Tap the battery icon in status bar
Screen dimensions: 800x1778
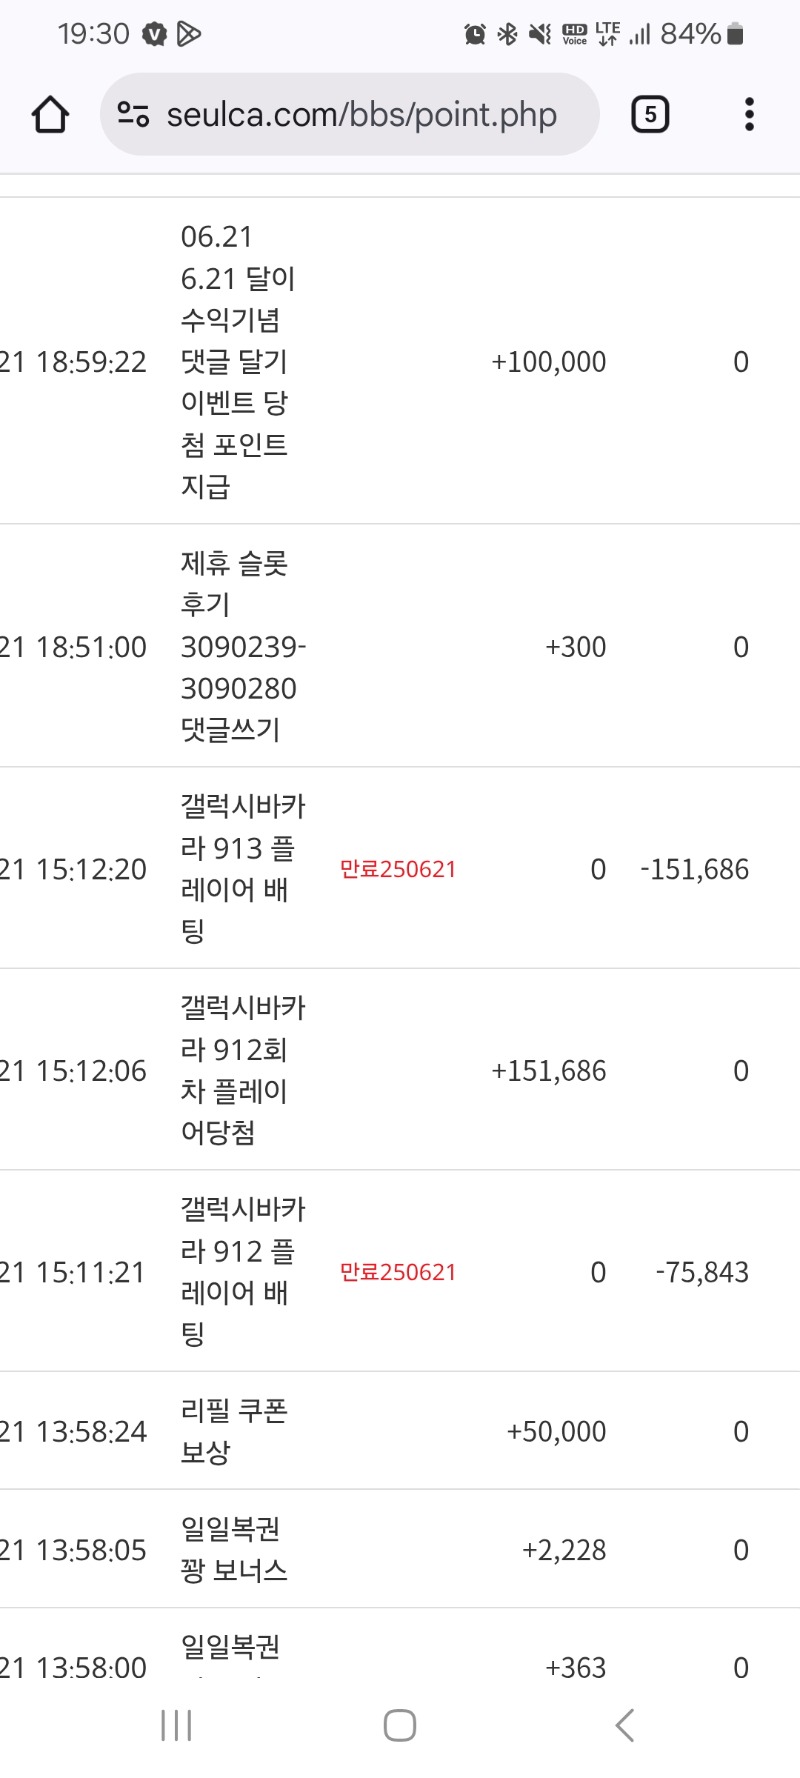pos(735,35)
